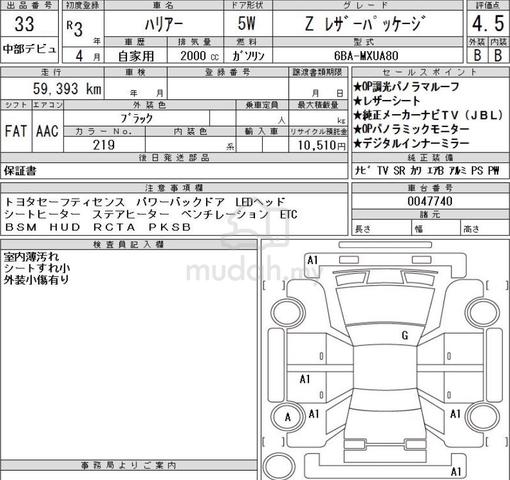Click the ★レザーシート sales point
510x480 pixels.
(x=387, y=101)
